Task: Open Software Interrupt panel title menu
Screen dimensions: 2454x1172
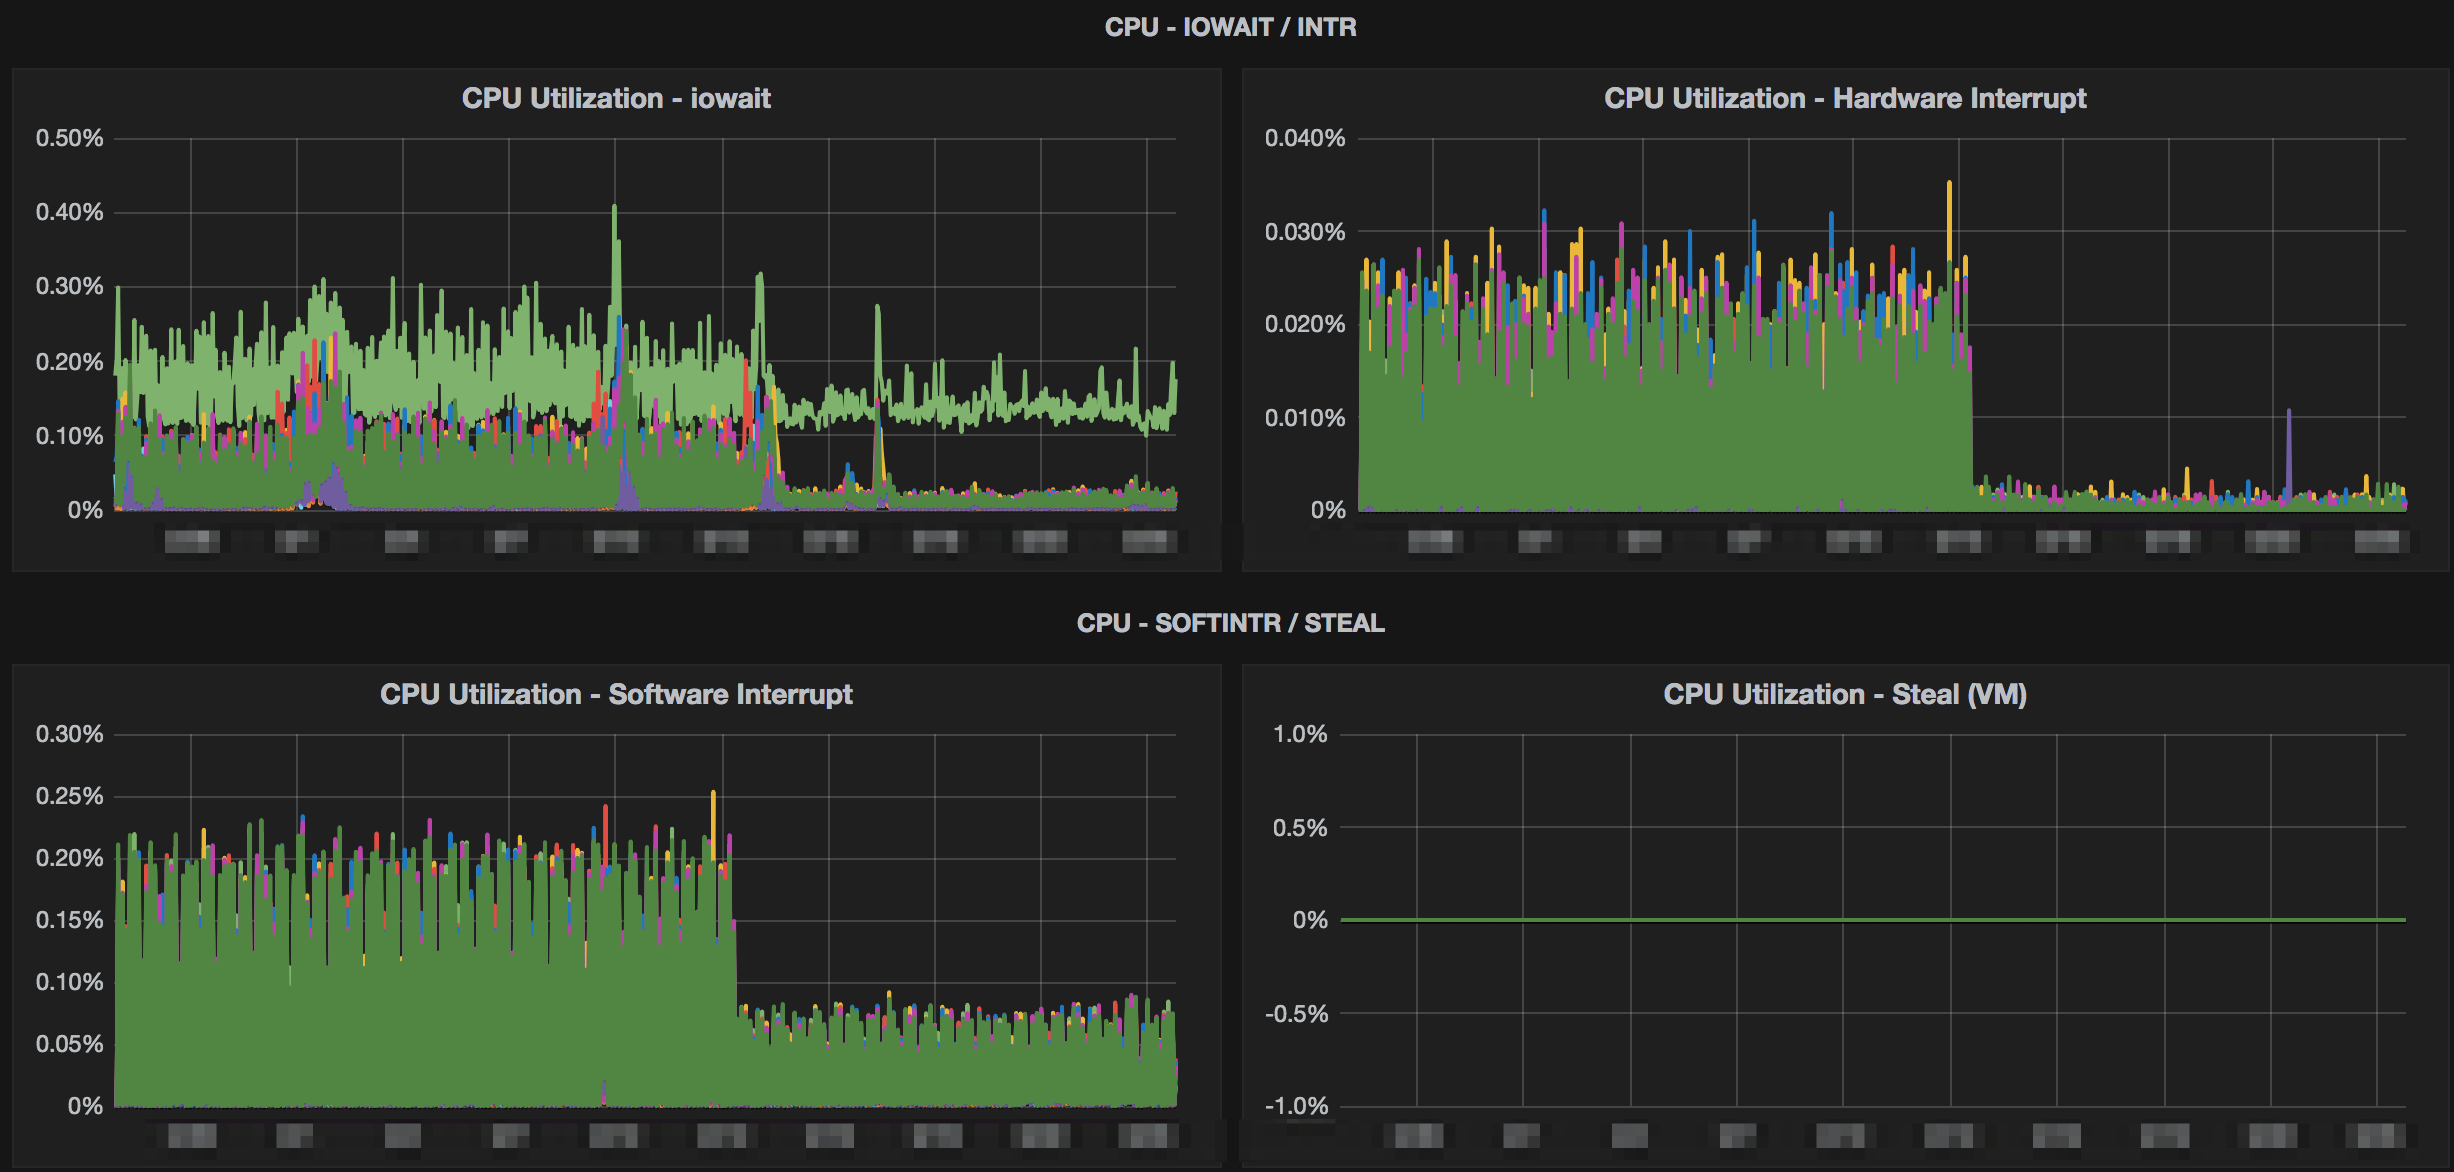Action: (x=616, y=694)
